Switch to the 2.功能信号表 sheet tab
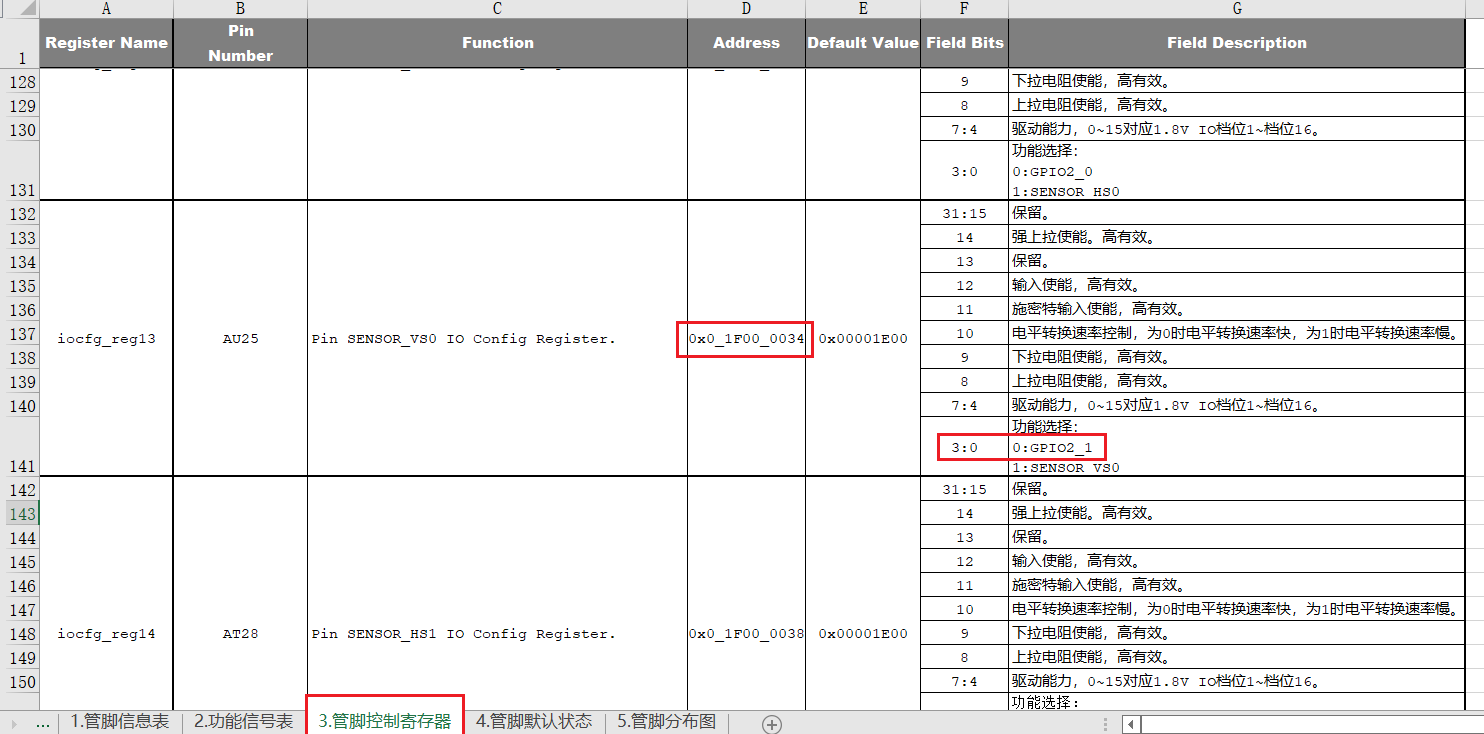1484x734 pixels. coord(244,722)
